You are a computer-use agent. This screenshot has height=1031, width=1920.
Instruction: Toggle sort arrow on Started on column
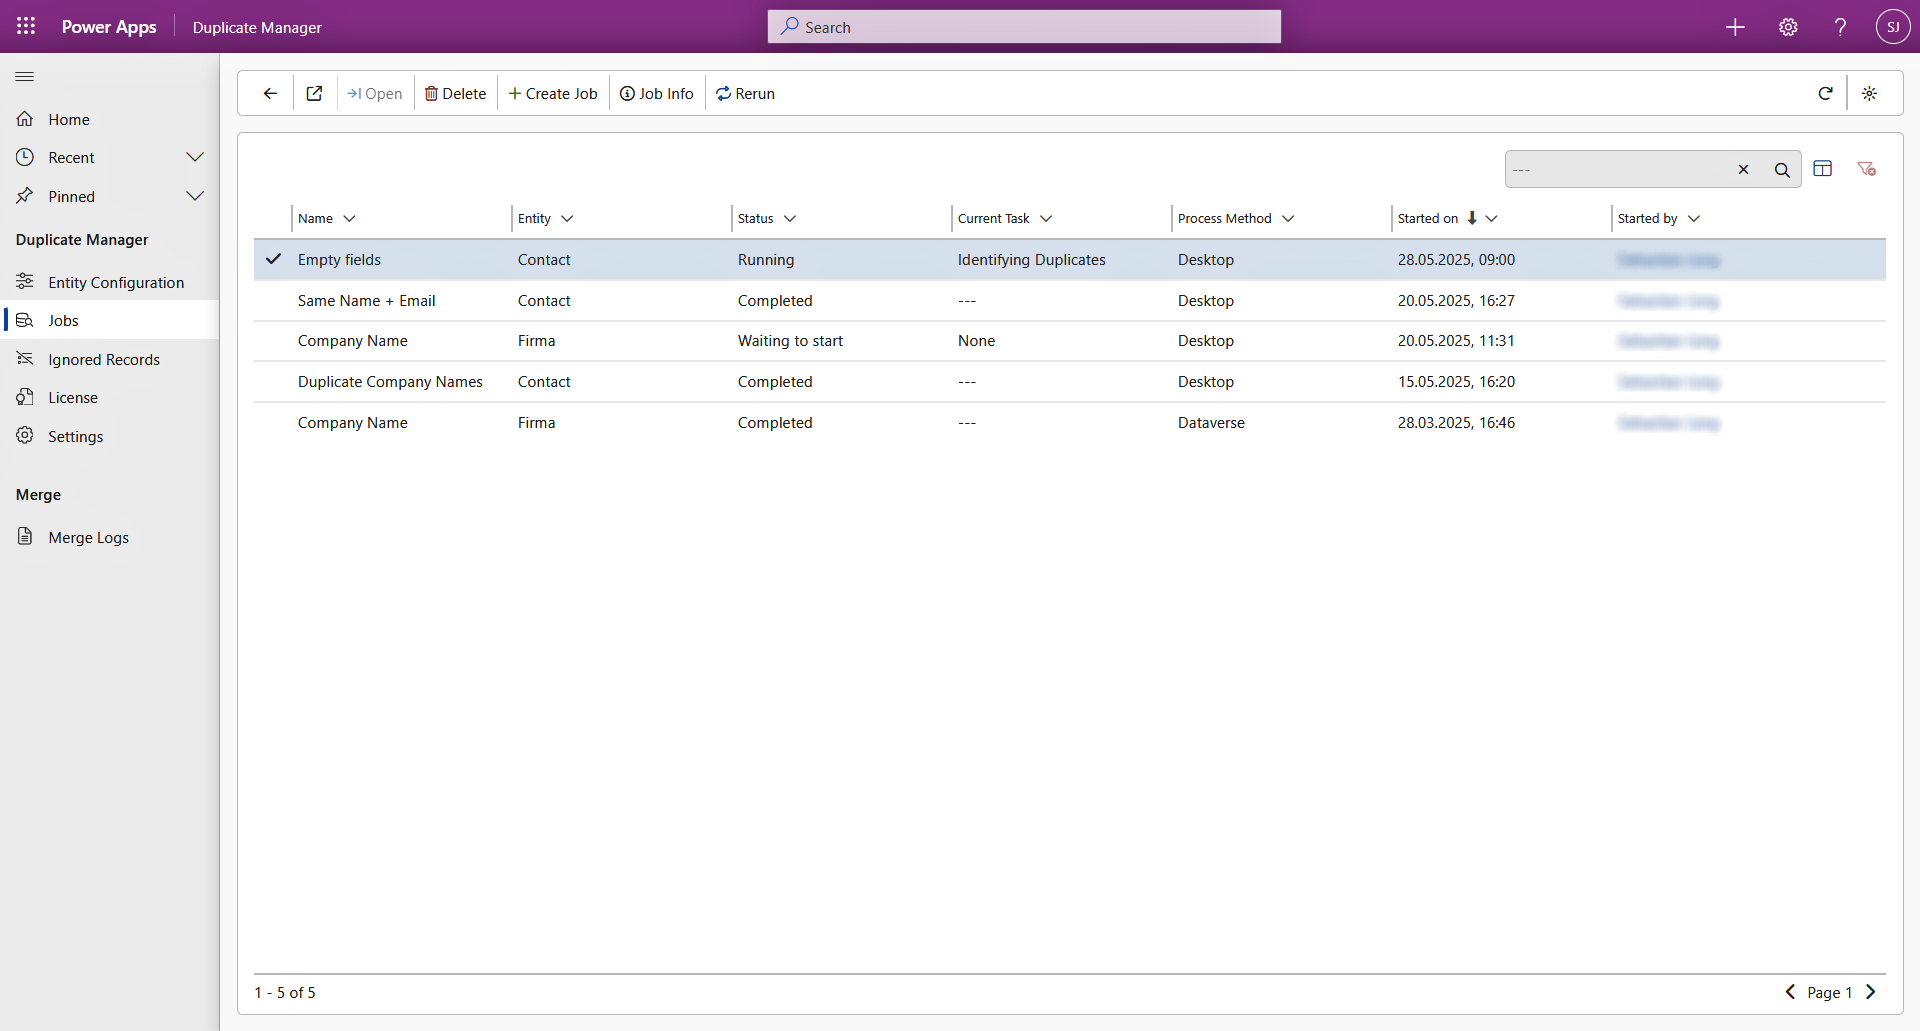(x=1472, y=218)
